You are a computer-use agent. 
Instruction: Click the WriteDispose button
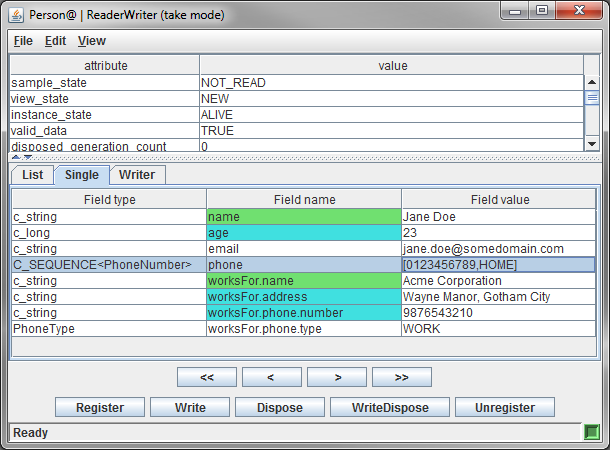coord(390,407)
